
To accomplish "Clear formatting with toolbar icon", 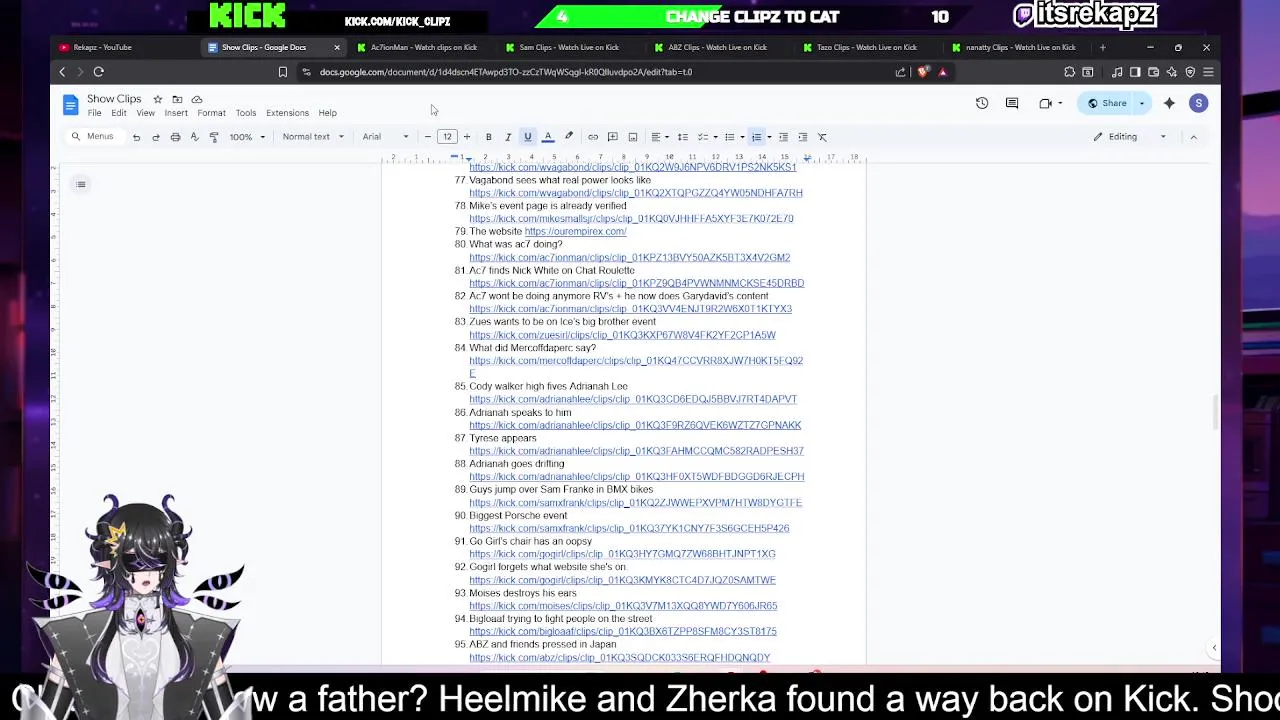I will [822, 137].
